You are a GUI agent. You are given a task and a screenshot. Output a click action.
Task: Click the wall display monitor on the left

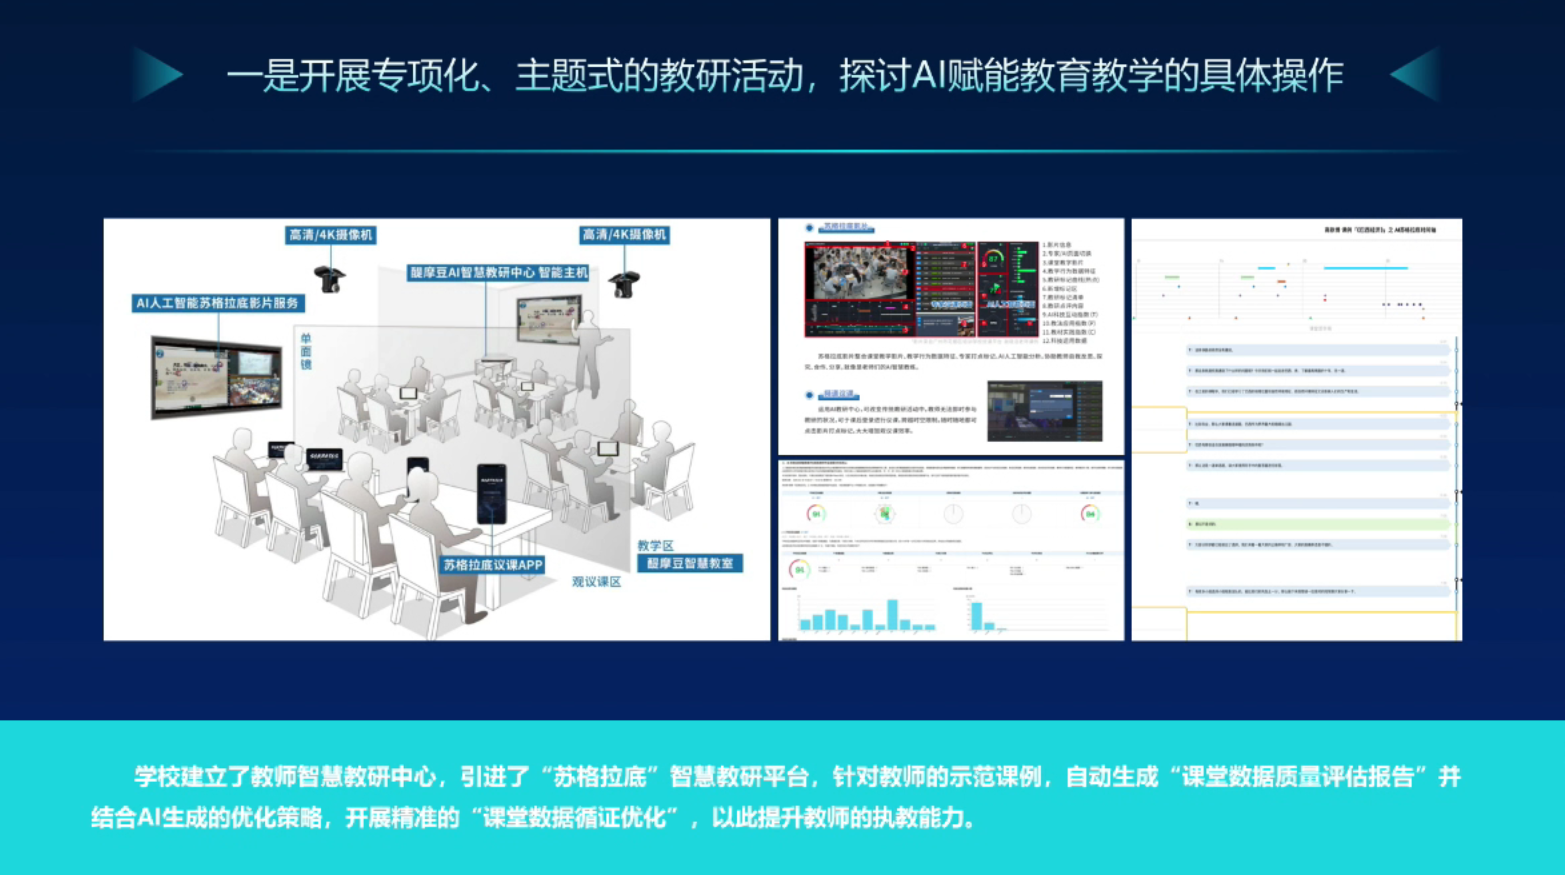[216, 376]
